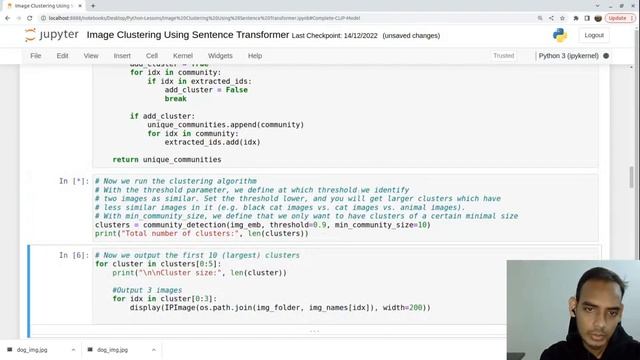Open the Cell menu
Image resolution: width=640 pixels, height=360 pixels.
tap(151, 56)
